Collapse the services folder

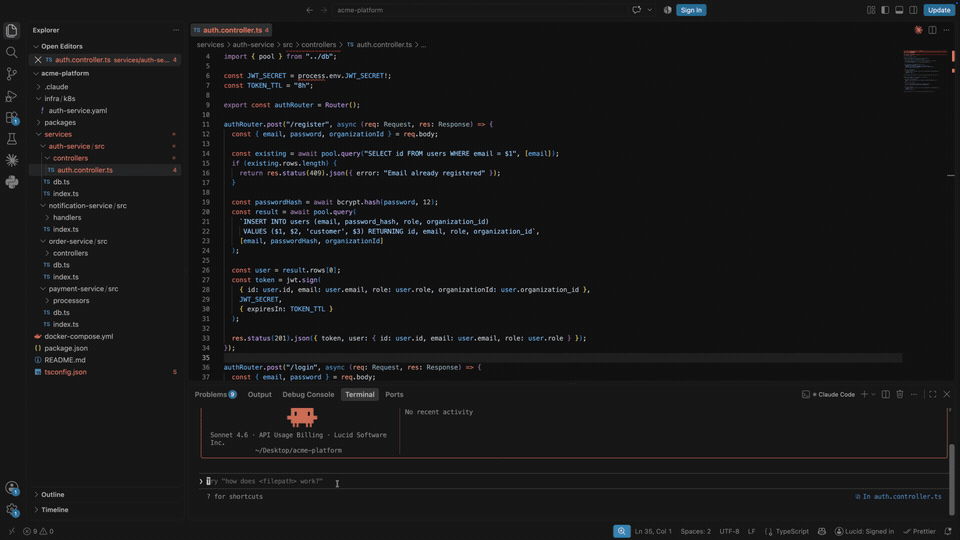(58, 134)
